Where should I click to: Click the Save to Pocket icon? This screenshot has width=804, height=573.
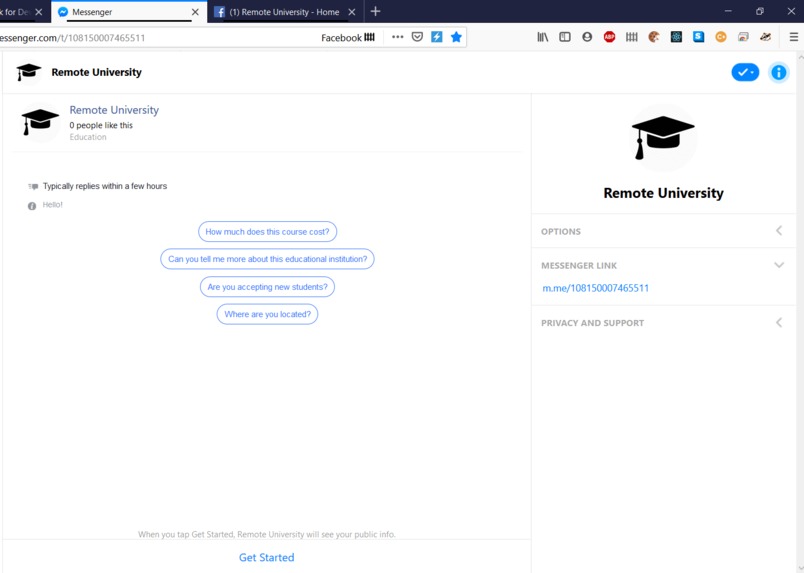point(417,37)
